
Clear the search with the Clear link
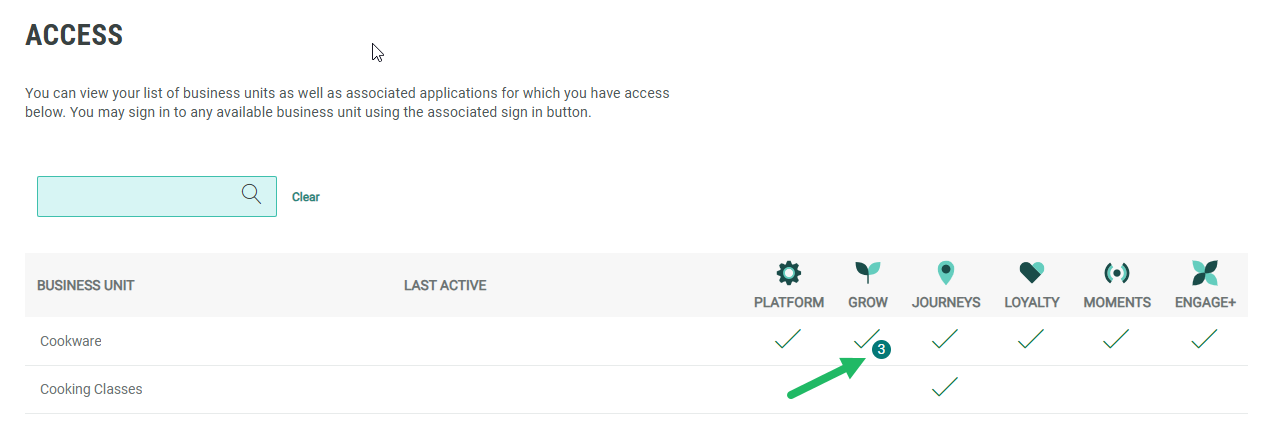[x=305, y=197]
